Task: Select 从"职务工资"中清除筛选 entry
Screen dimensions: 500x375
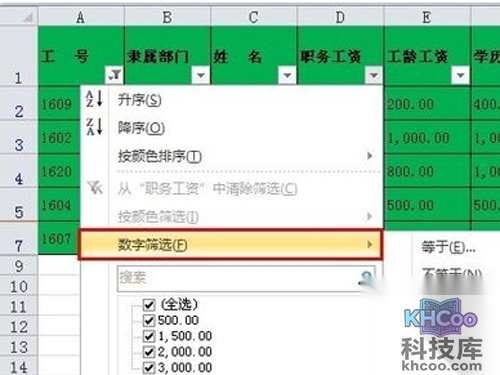Action: (x=231, y=189)
